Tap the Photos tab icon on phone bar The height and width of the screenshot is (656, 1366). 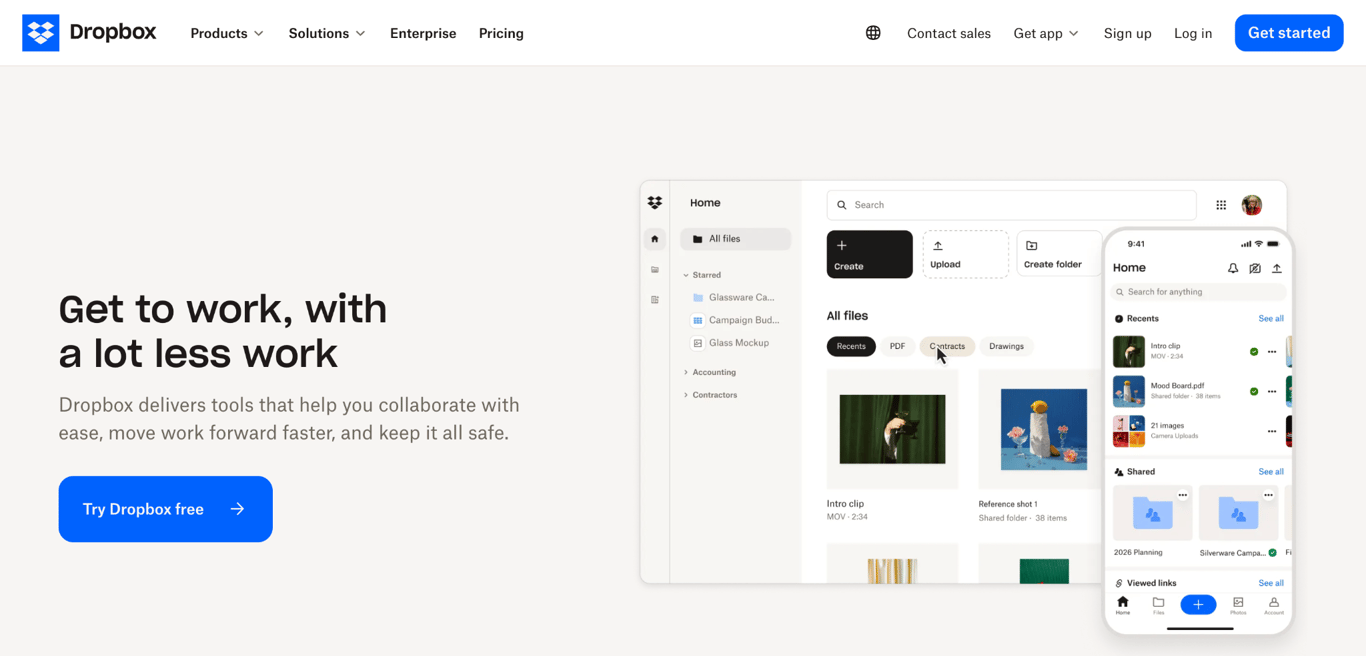pos(1238,605)
